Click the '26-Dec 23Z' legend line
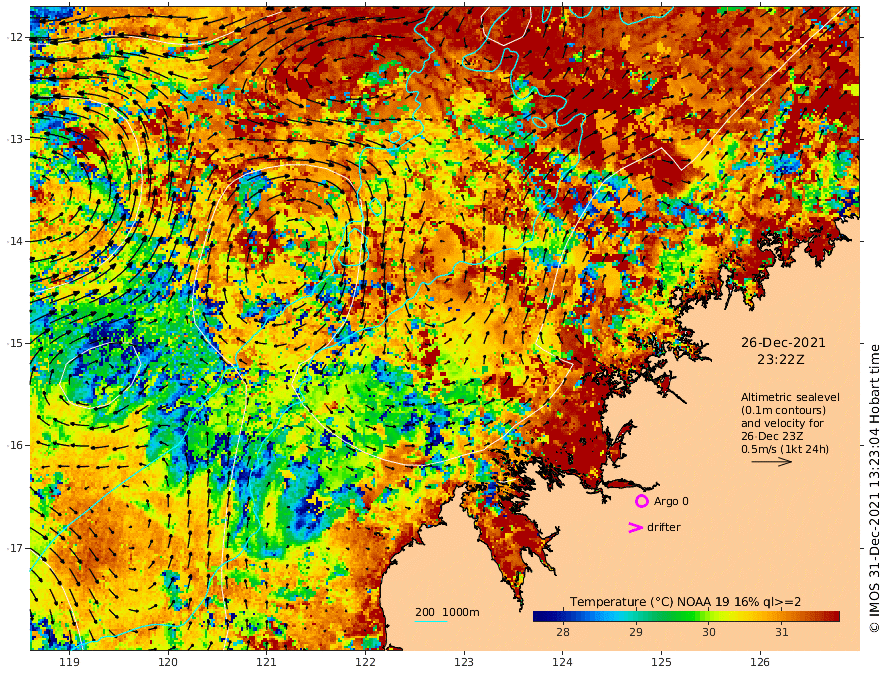 click(x=772, y=436)
